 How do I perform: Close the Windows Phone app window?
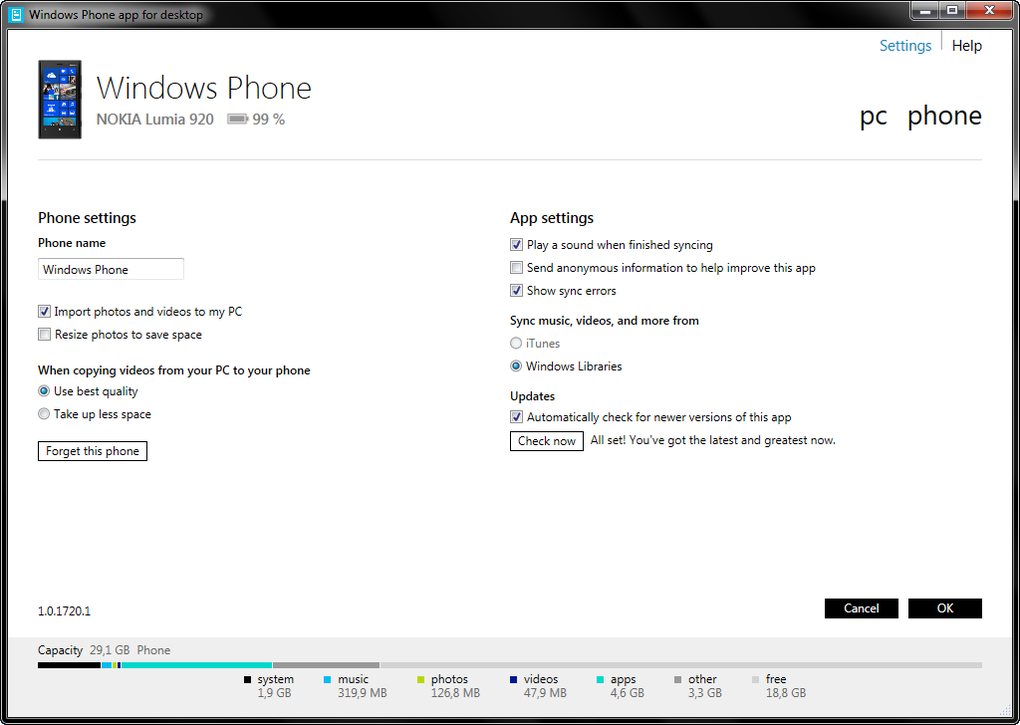(989, 10)
